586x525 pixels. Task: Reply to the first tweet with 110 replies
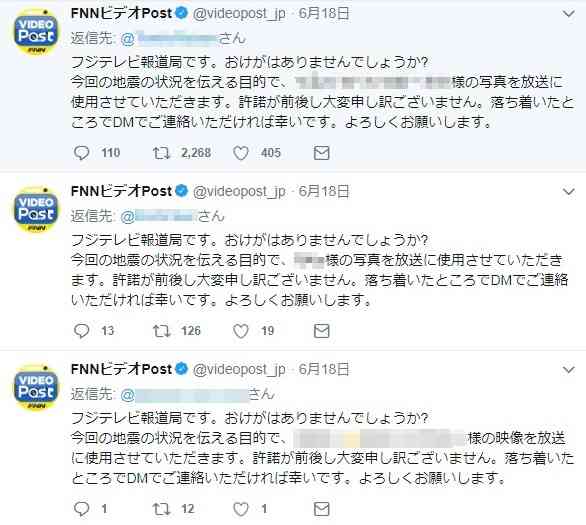coord(81,153)
